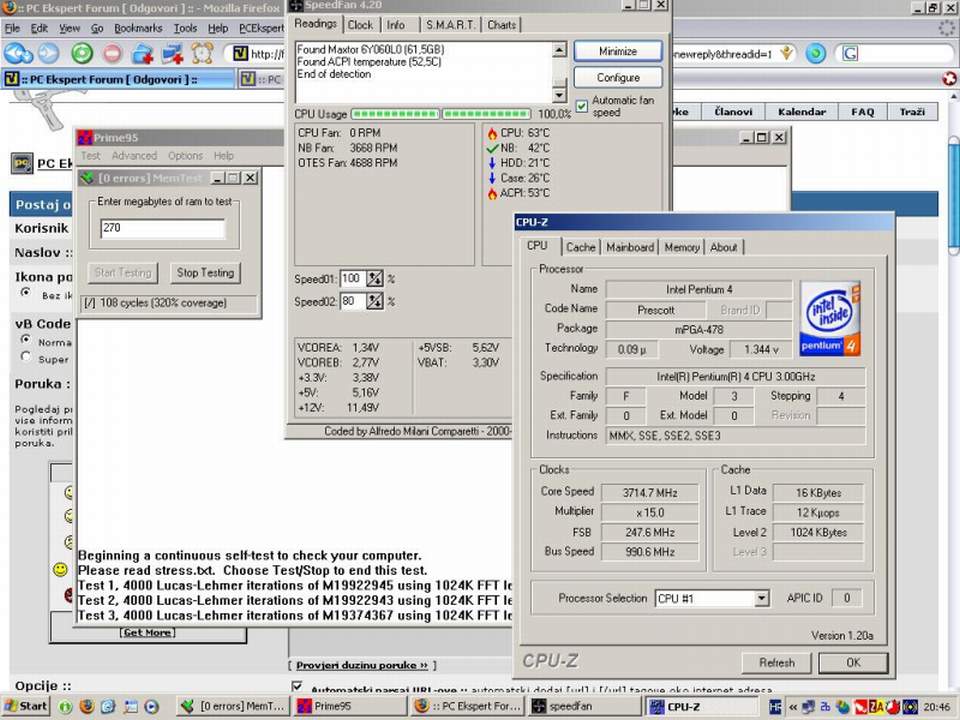Click the Google search engine icon
The height and width of the screenshot is (720, 960).
pos(850,54)
